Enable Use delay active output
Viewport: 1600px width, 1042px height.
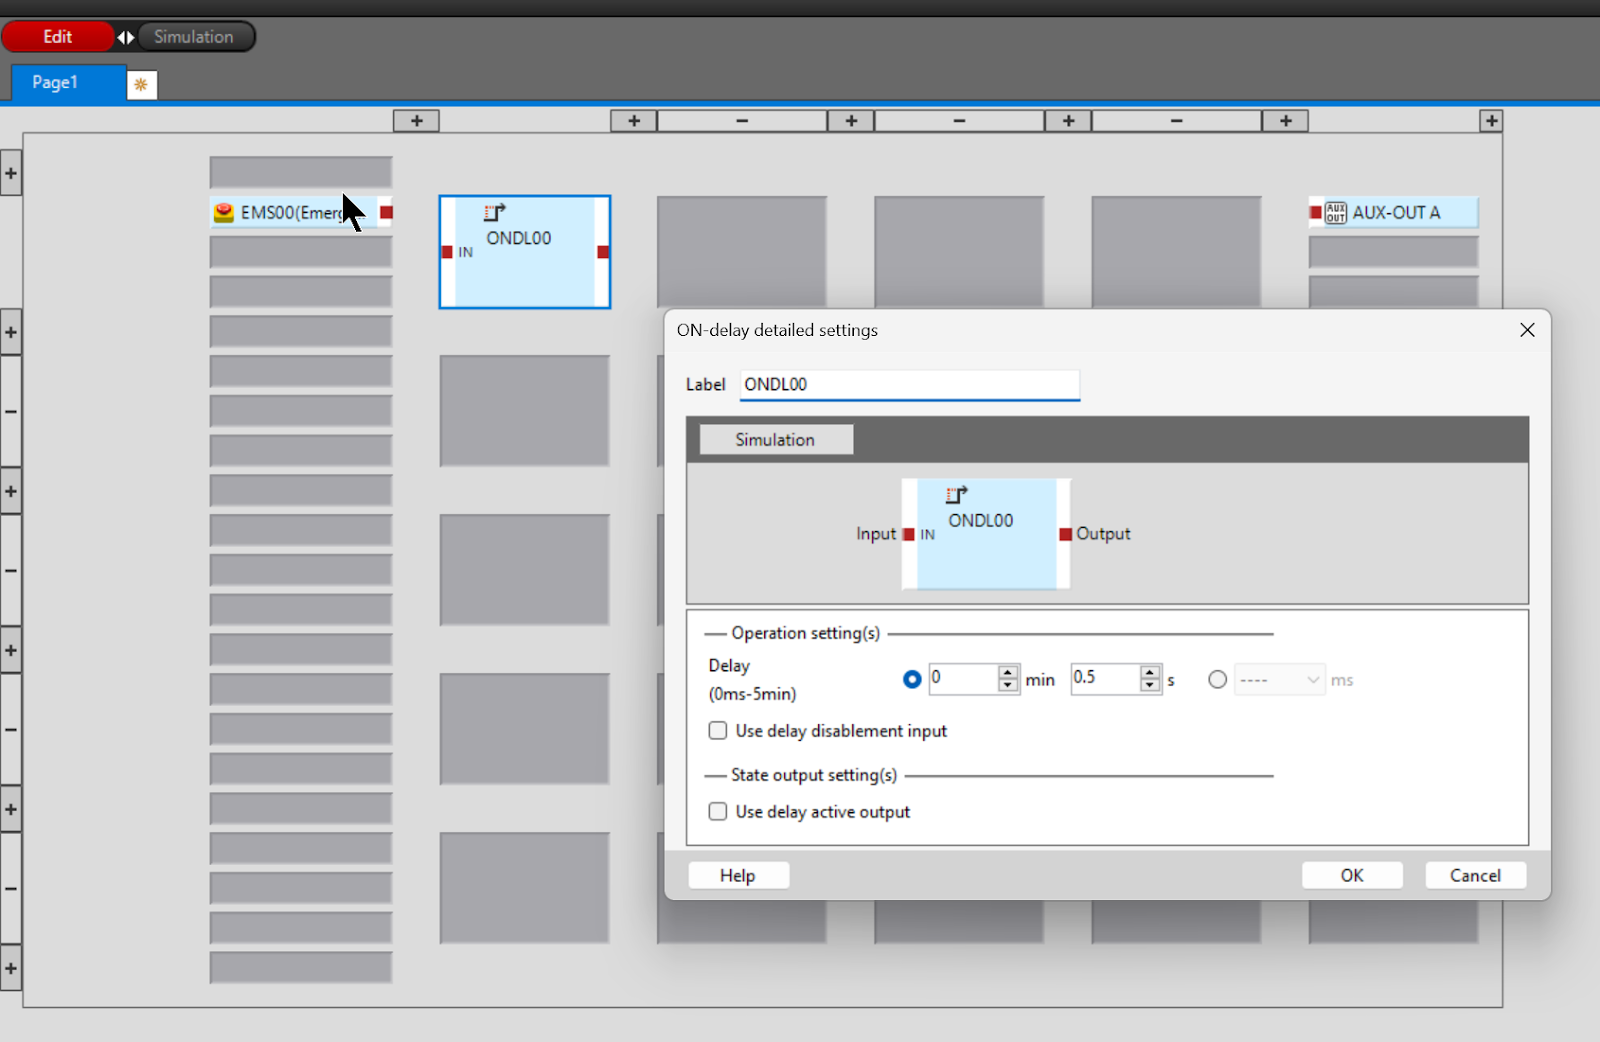(718, 811)
